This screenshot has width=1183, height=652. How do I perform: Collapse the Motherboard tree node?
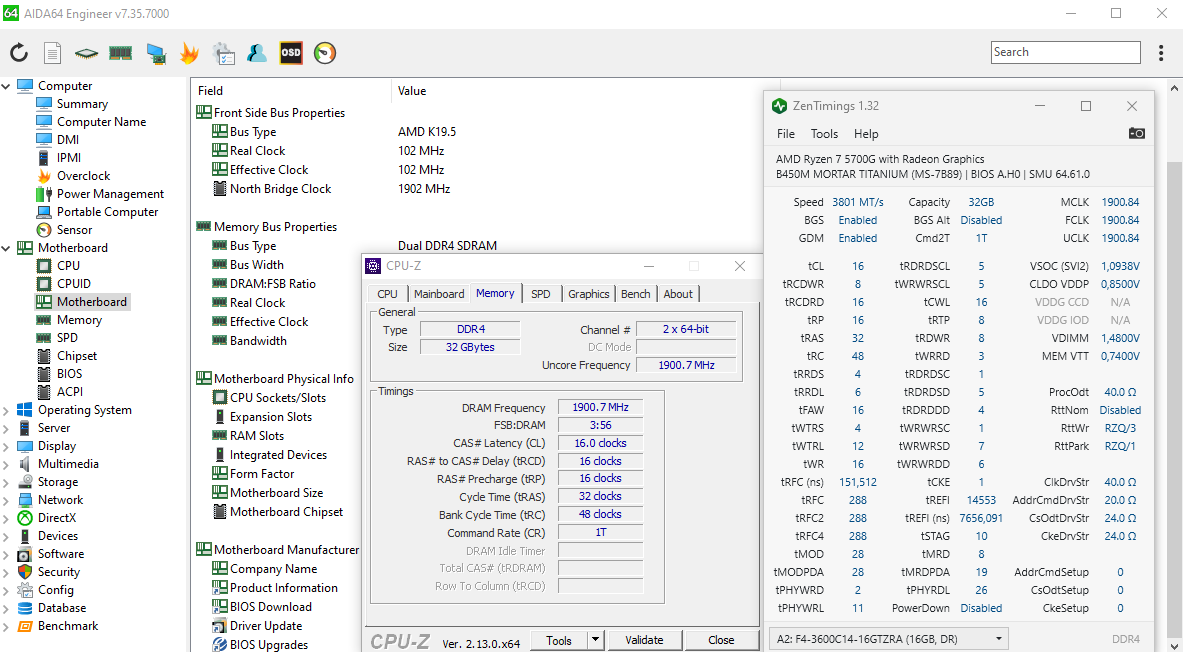6,248
